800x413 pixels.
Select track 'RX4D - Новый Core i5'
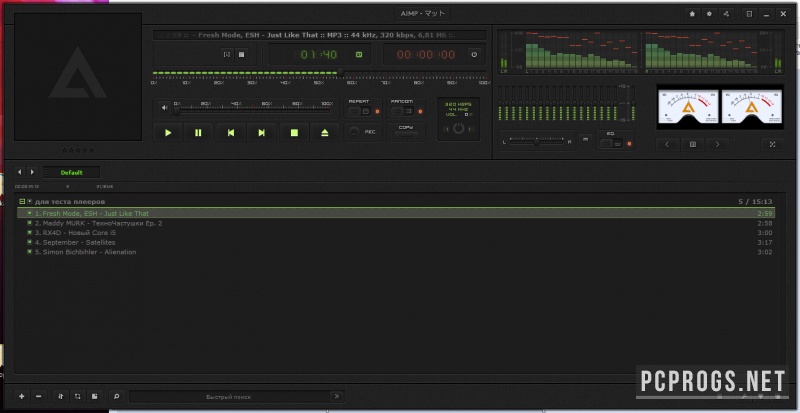[396, 233]
